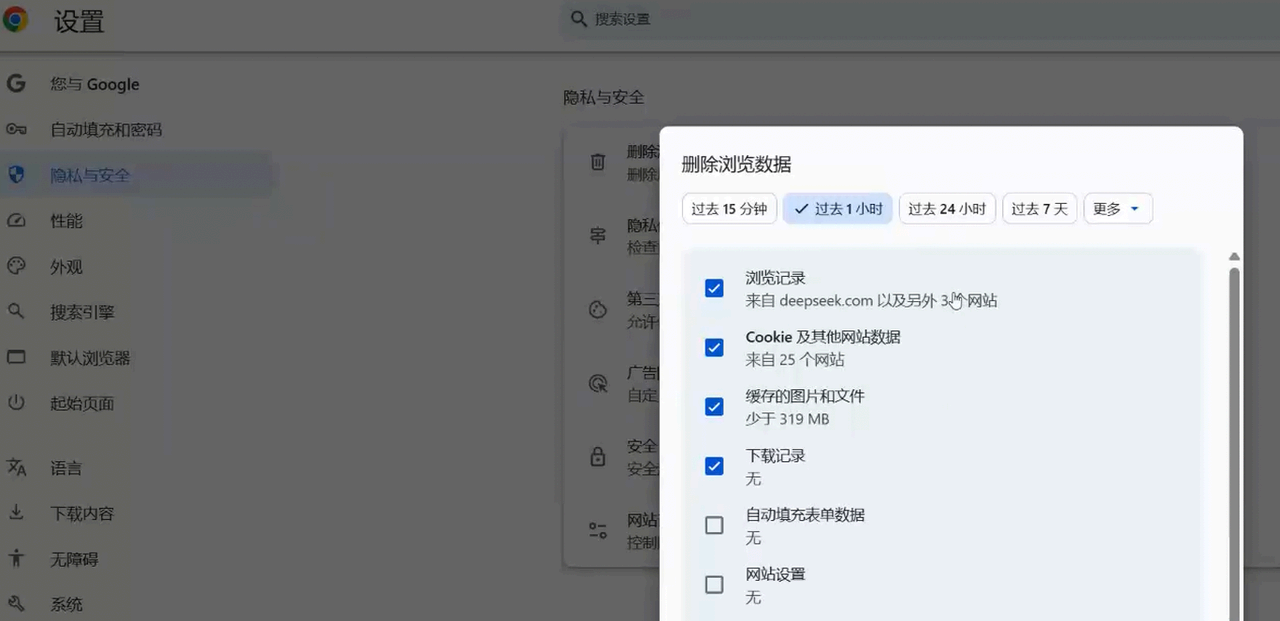The height and width of the screenshot is (621, 1280).
Task: Click the trash can icon in privacy list
Action: click(x=598, y=161)
